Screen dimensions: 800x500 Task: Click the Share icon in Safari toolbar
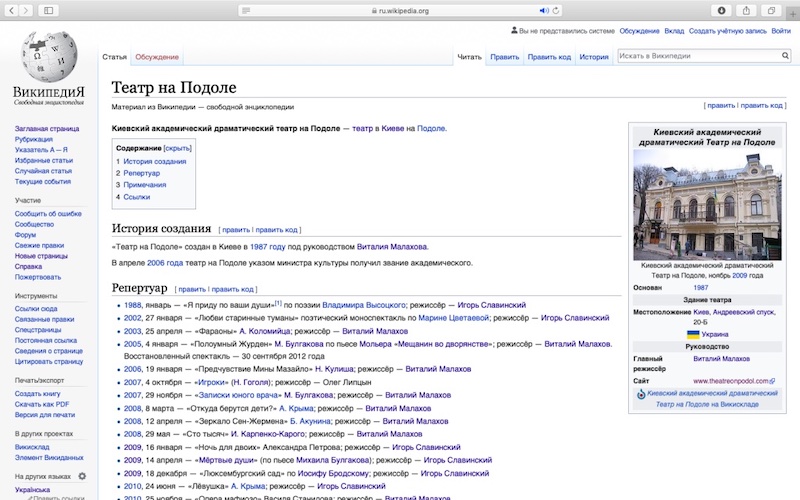click(746, 10)
